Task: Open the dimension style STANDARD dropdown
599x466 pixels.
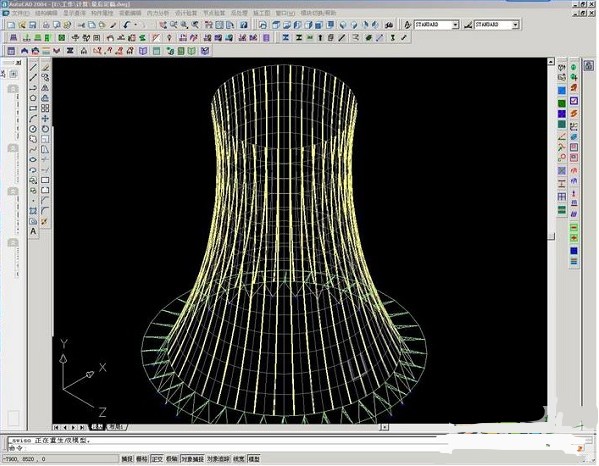Action: tap(515, 25)
